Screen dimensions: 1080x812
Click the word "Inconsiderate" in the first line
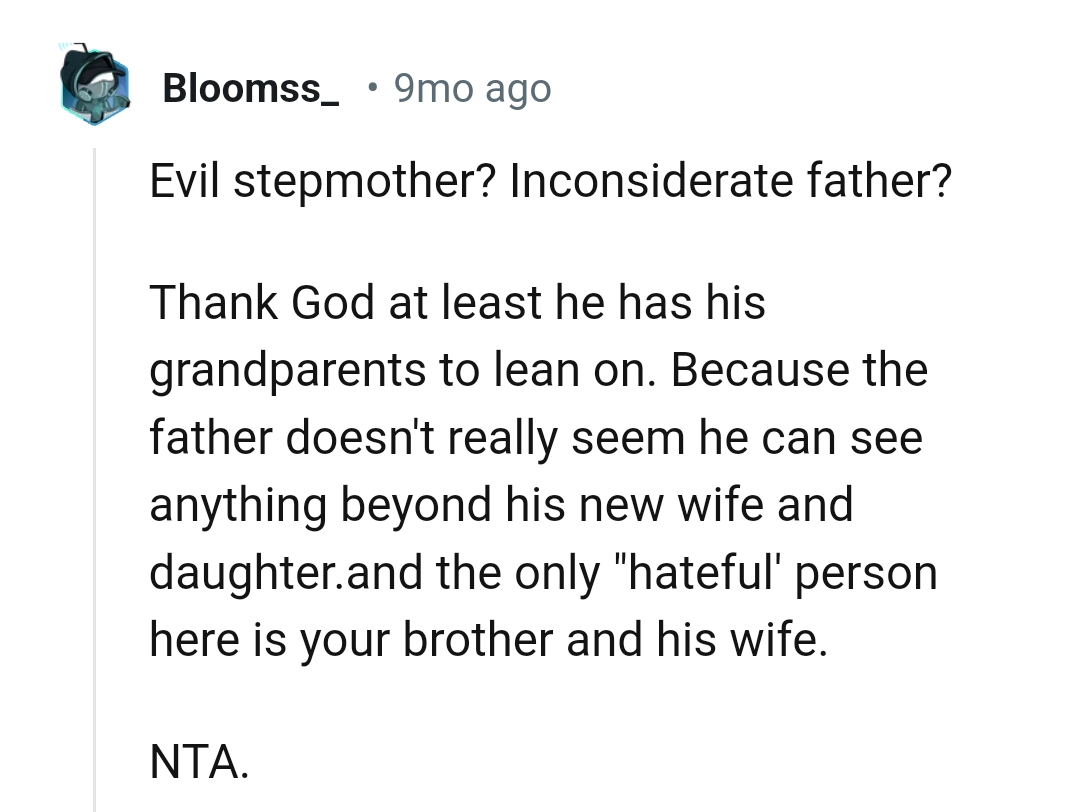tap(650, 182)
